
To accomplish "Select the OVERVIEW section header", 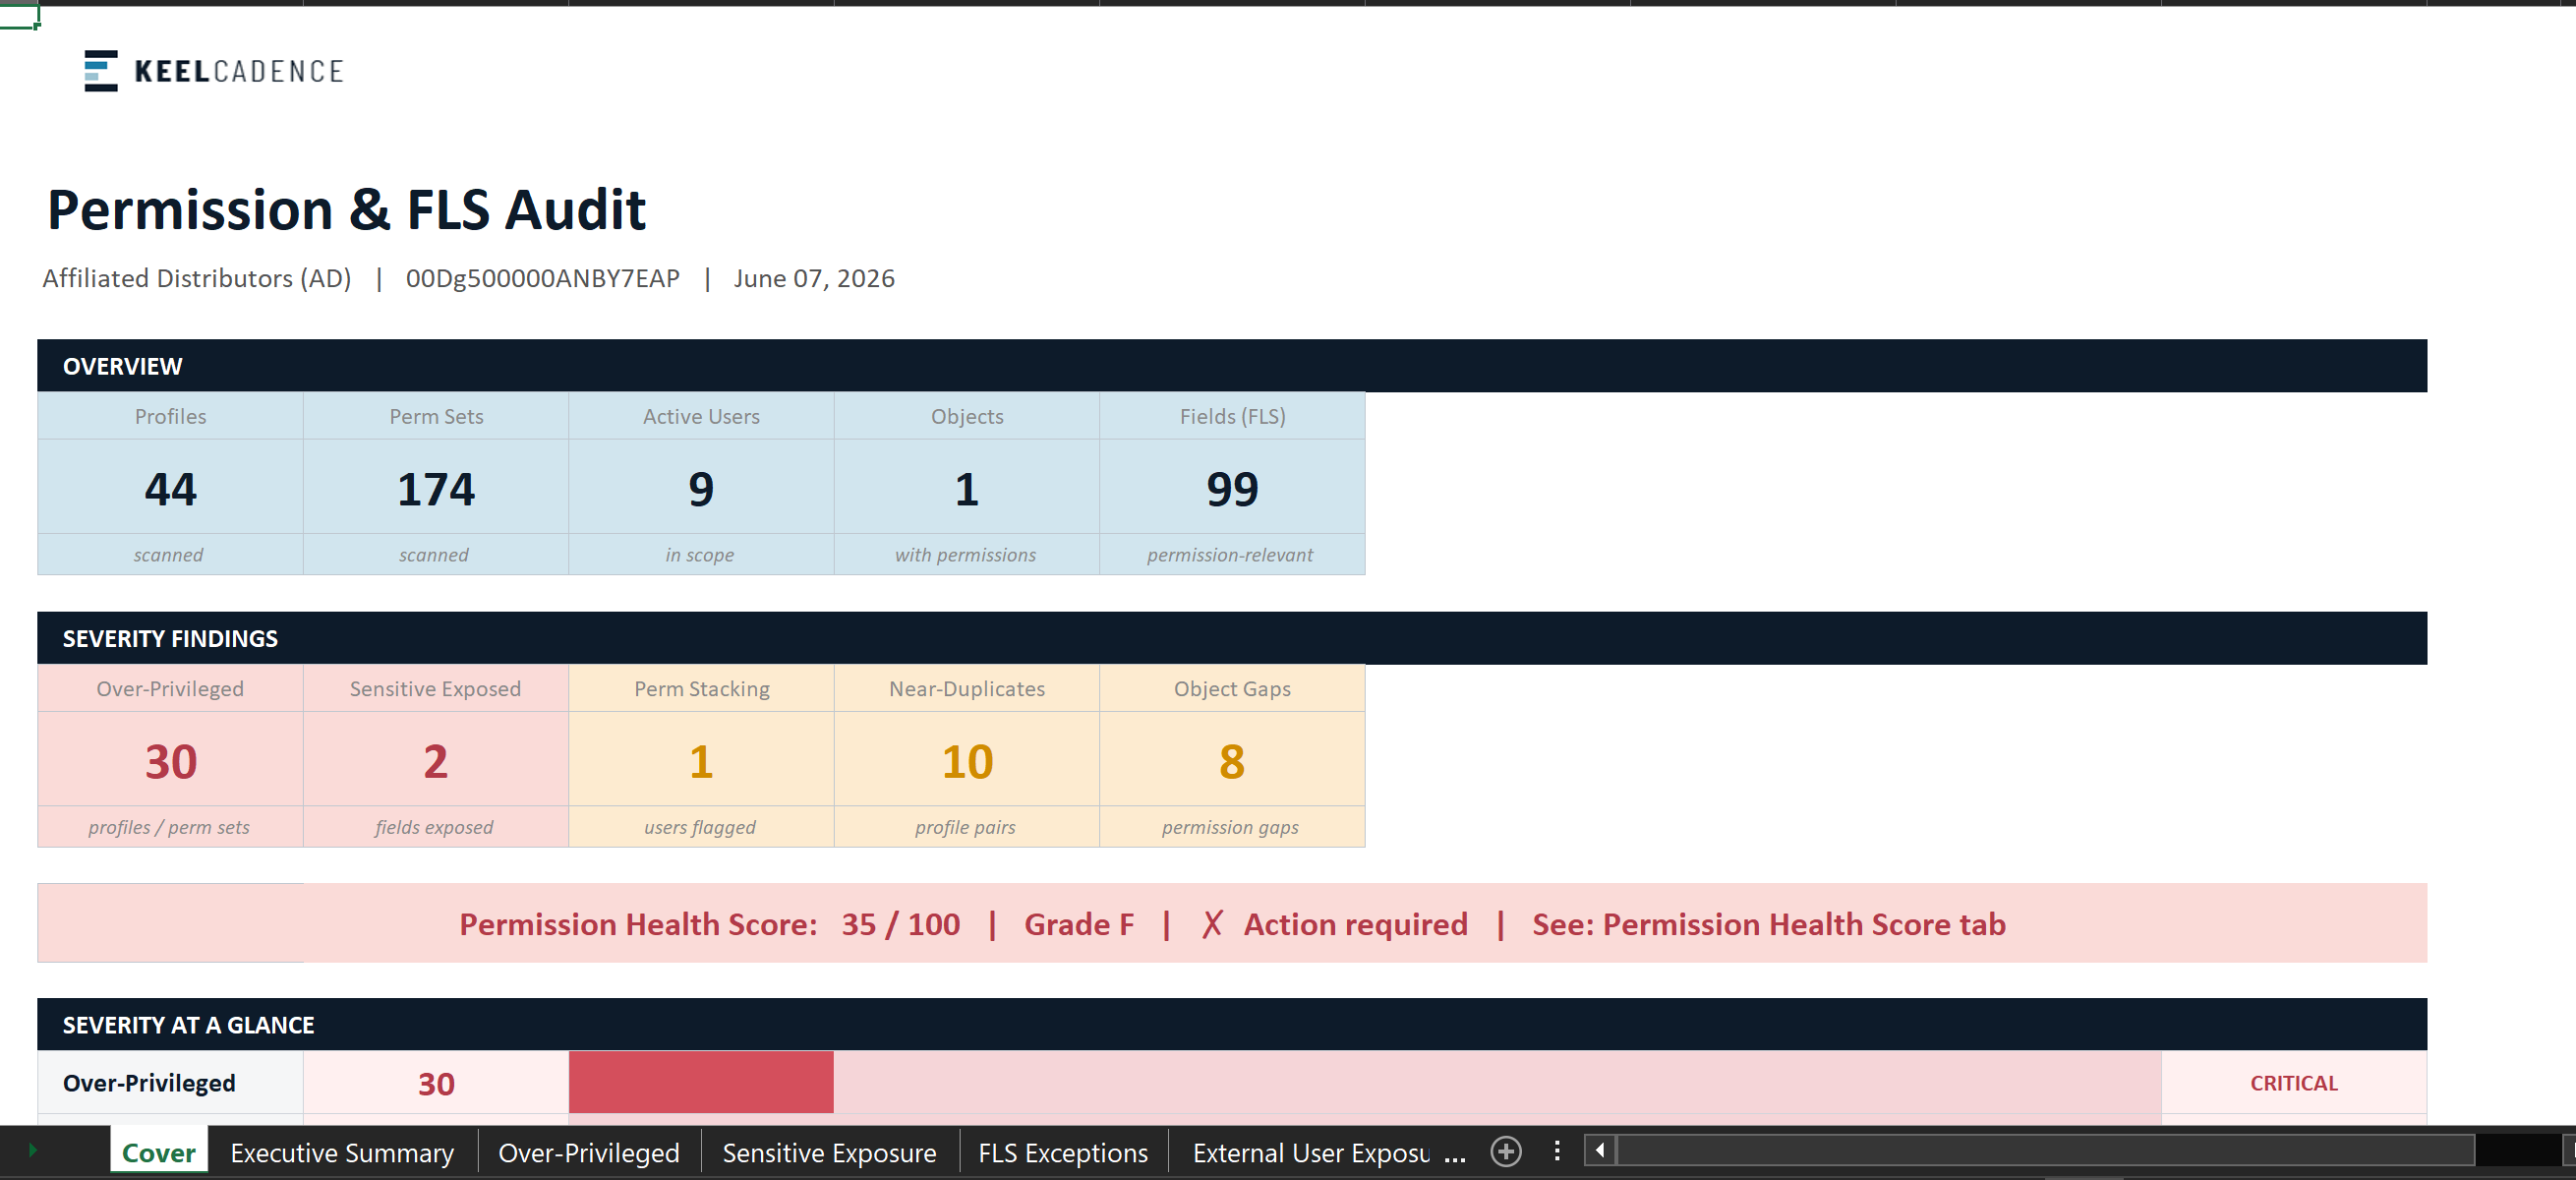I will (1232, 366).
